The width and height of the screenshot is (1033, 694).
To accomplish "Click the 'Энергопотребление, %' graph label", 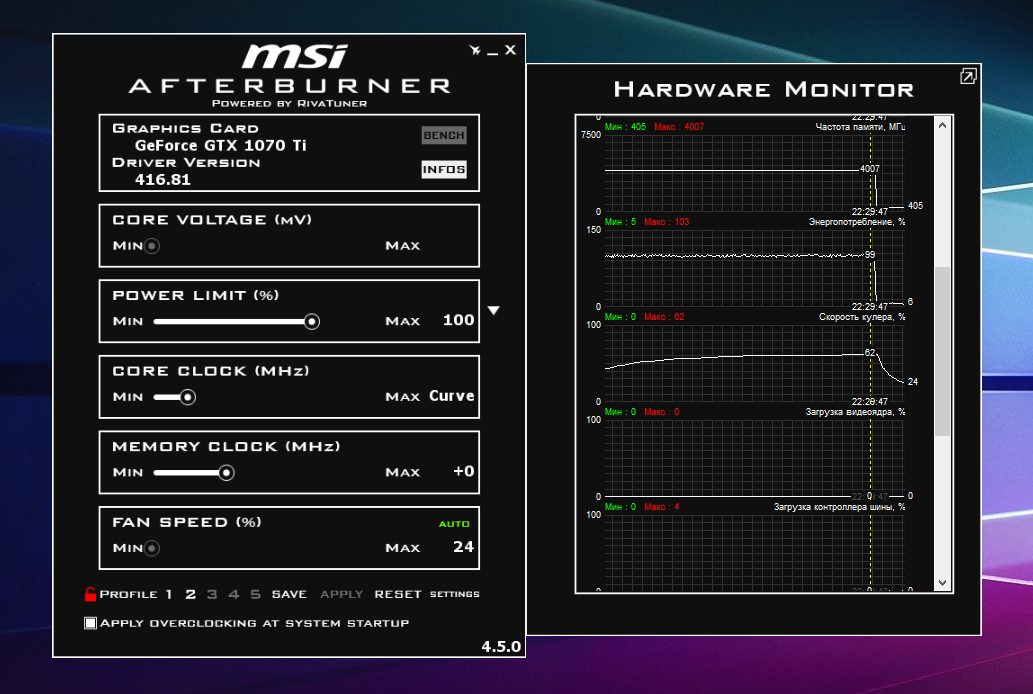I will coord(856,222).
